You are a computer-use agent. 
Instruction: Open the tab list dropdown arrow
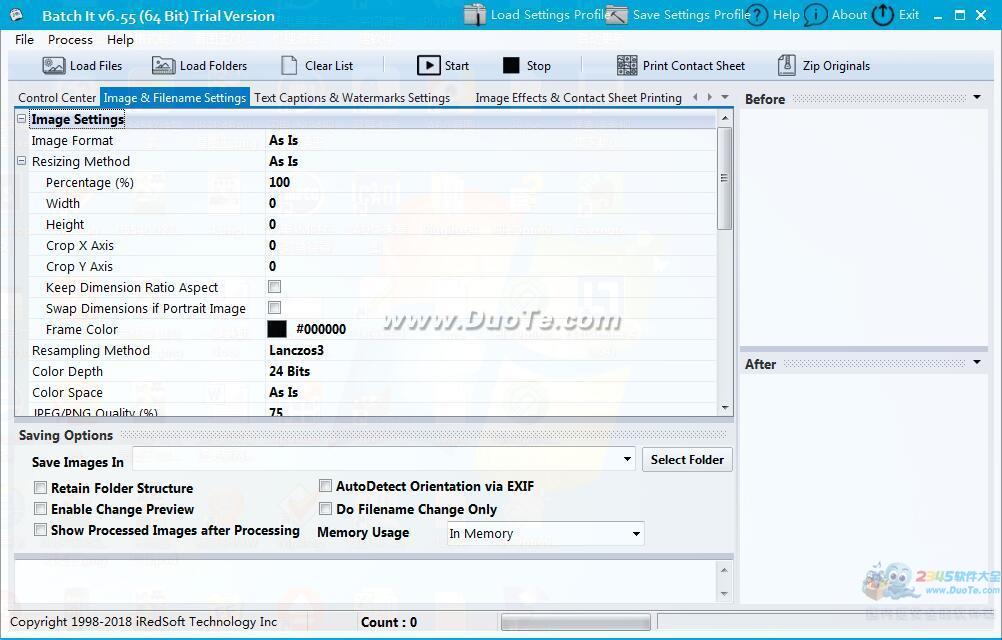725,97
